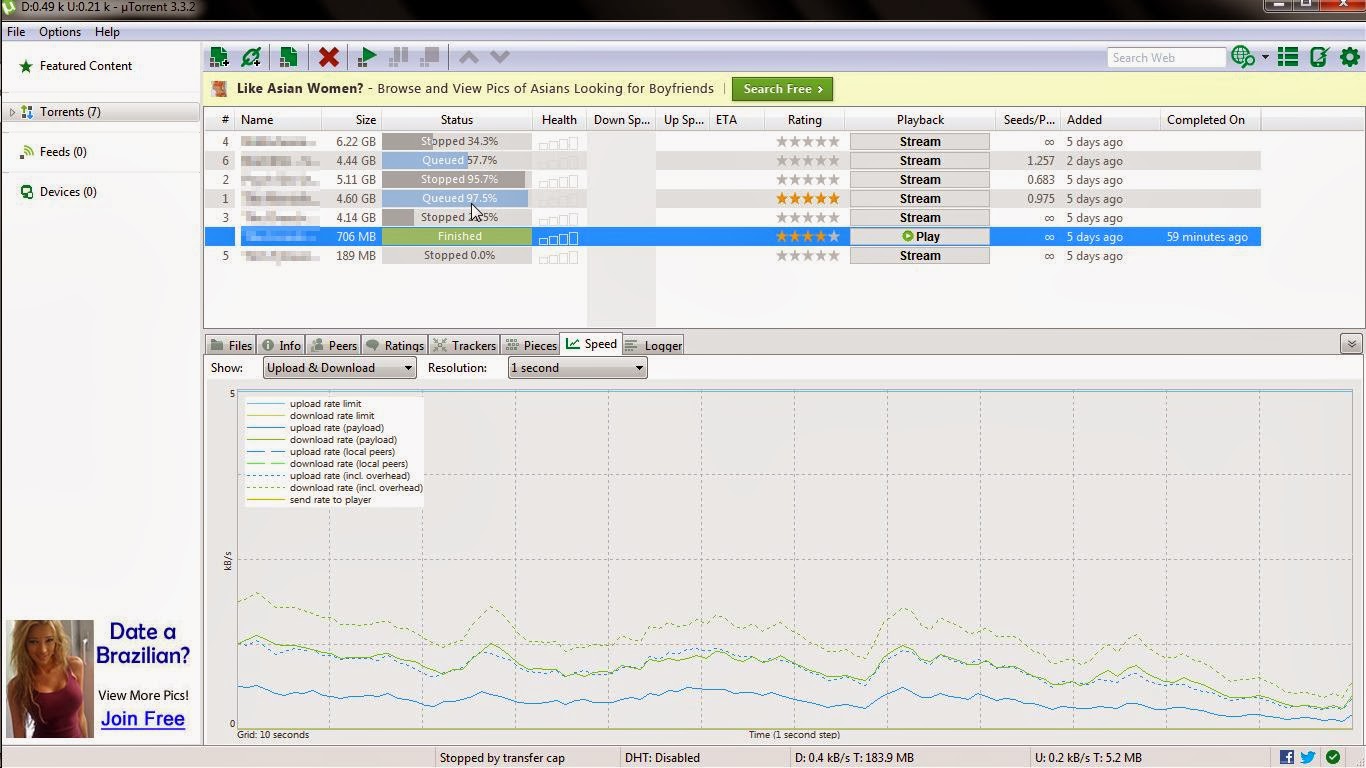
Task: Sort by the Size column header
Action: [351, 120]
